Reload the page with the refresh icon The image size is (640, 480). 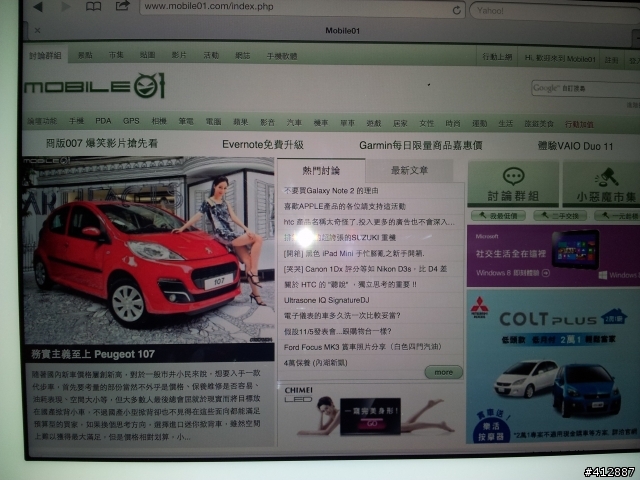click(457, 10)
